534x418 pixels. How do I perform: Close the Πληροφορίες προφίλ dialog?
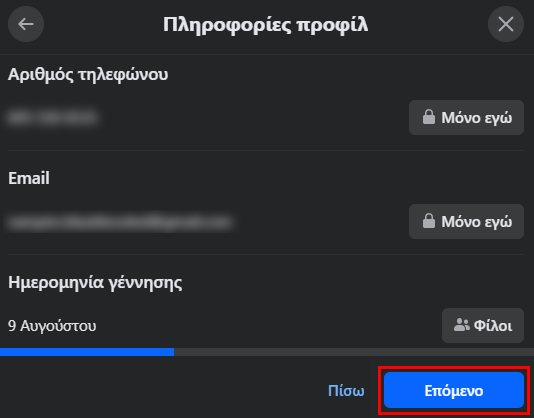click(506, 24)
